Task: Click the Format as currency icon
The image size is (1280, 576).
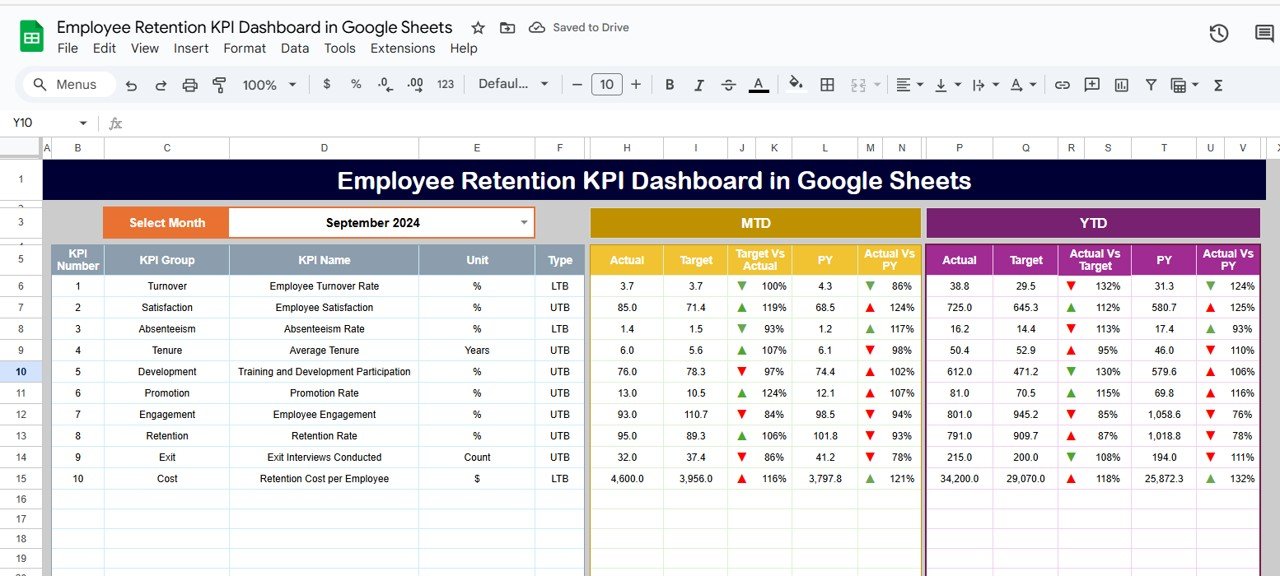Action: (x=326, y=84)
